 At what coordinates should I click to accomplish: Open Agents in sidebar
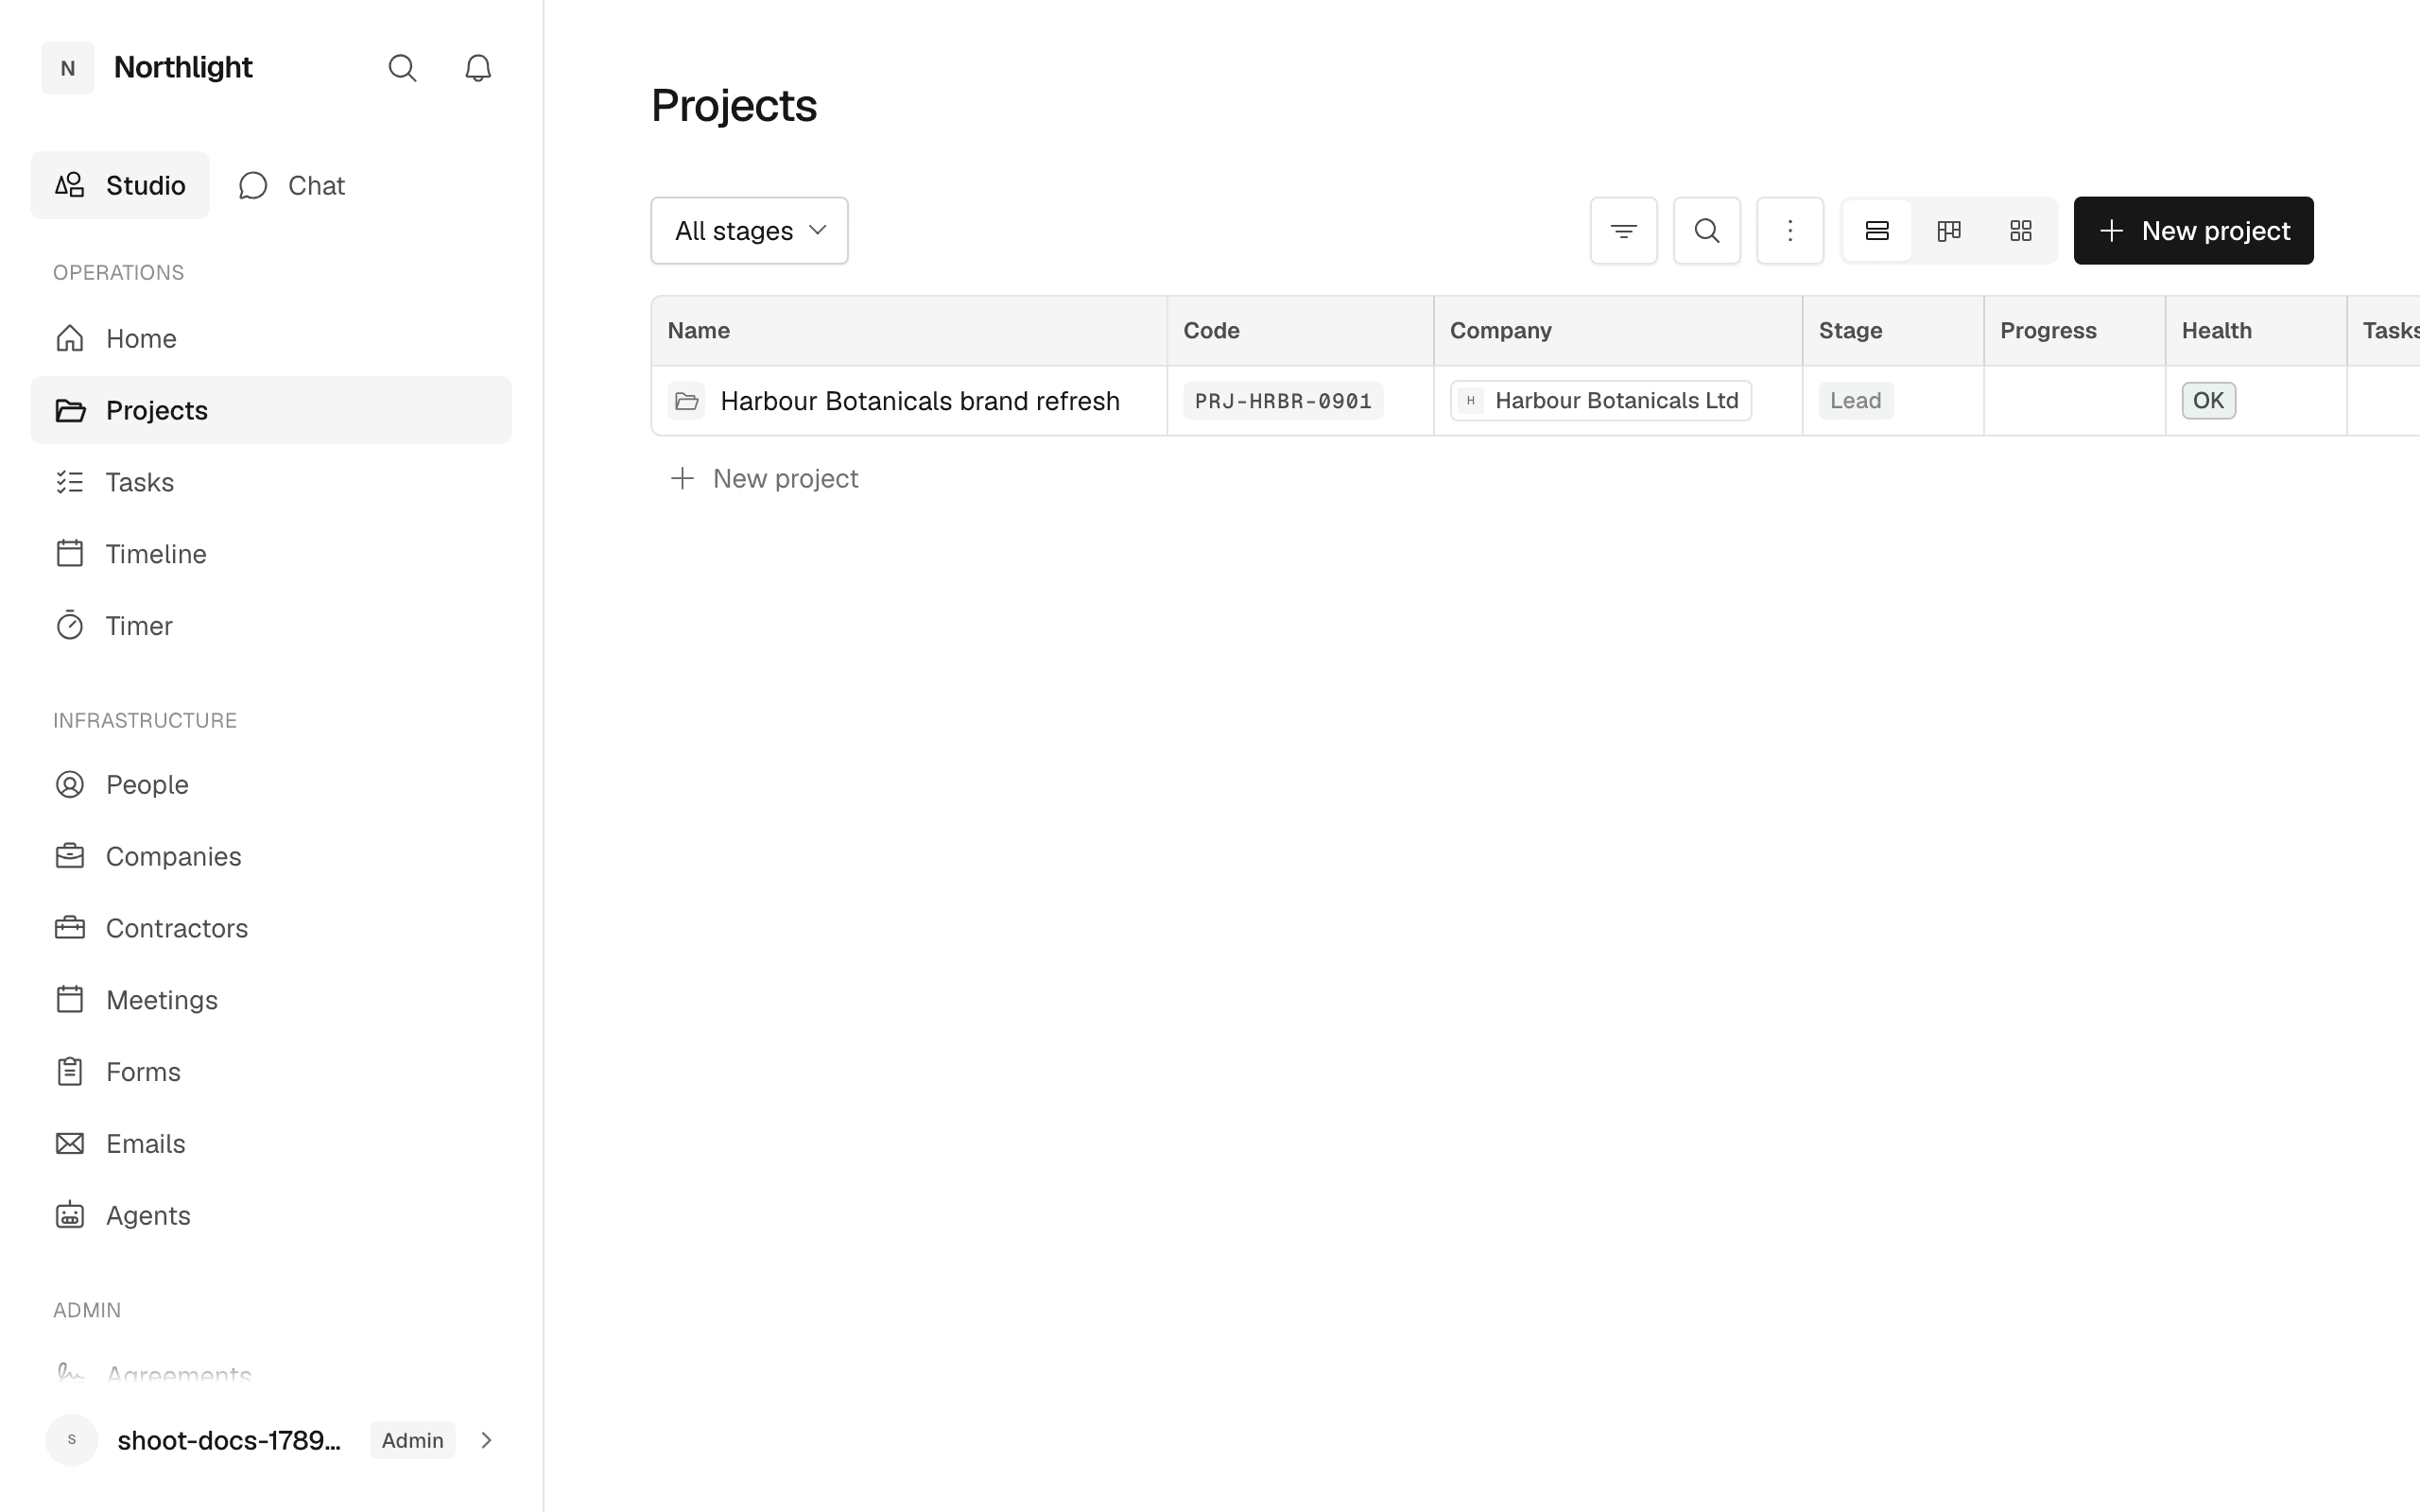(271, 1215)
